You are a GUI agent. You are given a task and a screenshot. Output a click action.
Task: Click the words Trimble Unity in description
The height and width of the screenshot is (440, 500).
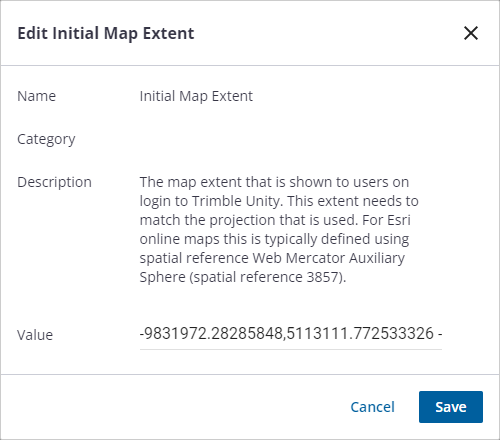(x=238, y=201)
